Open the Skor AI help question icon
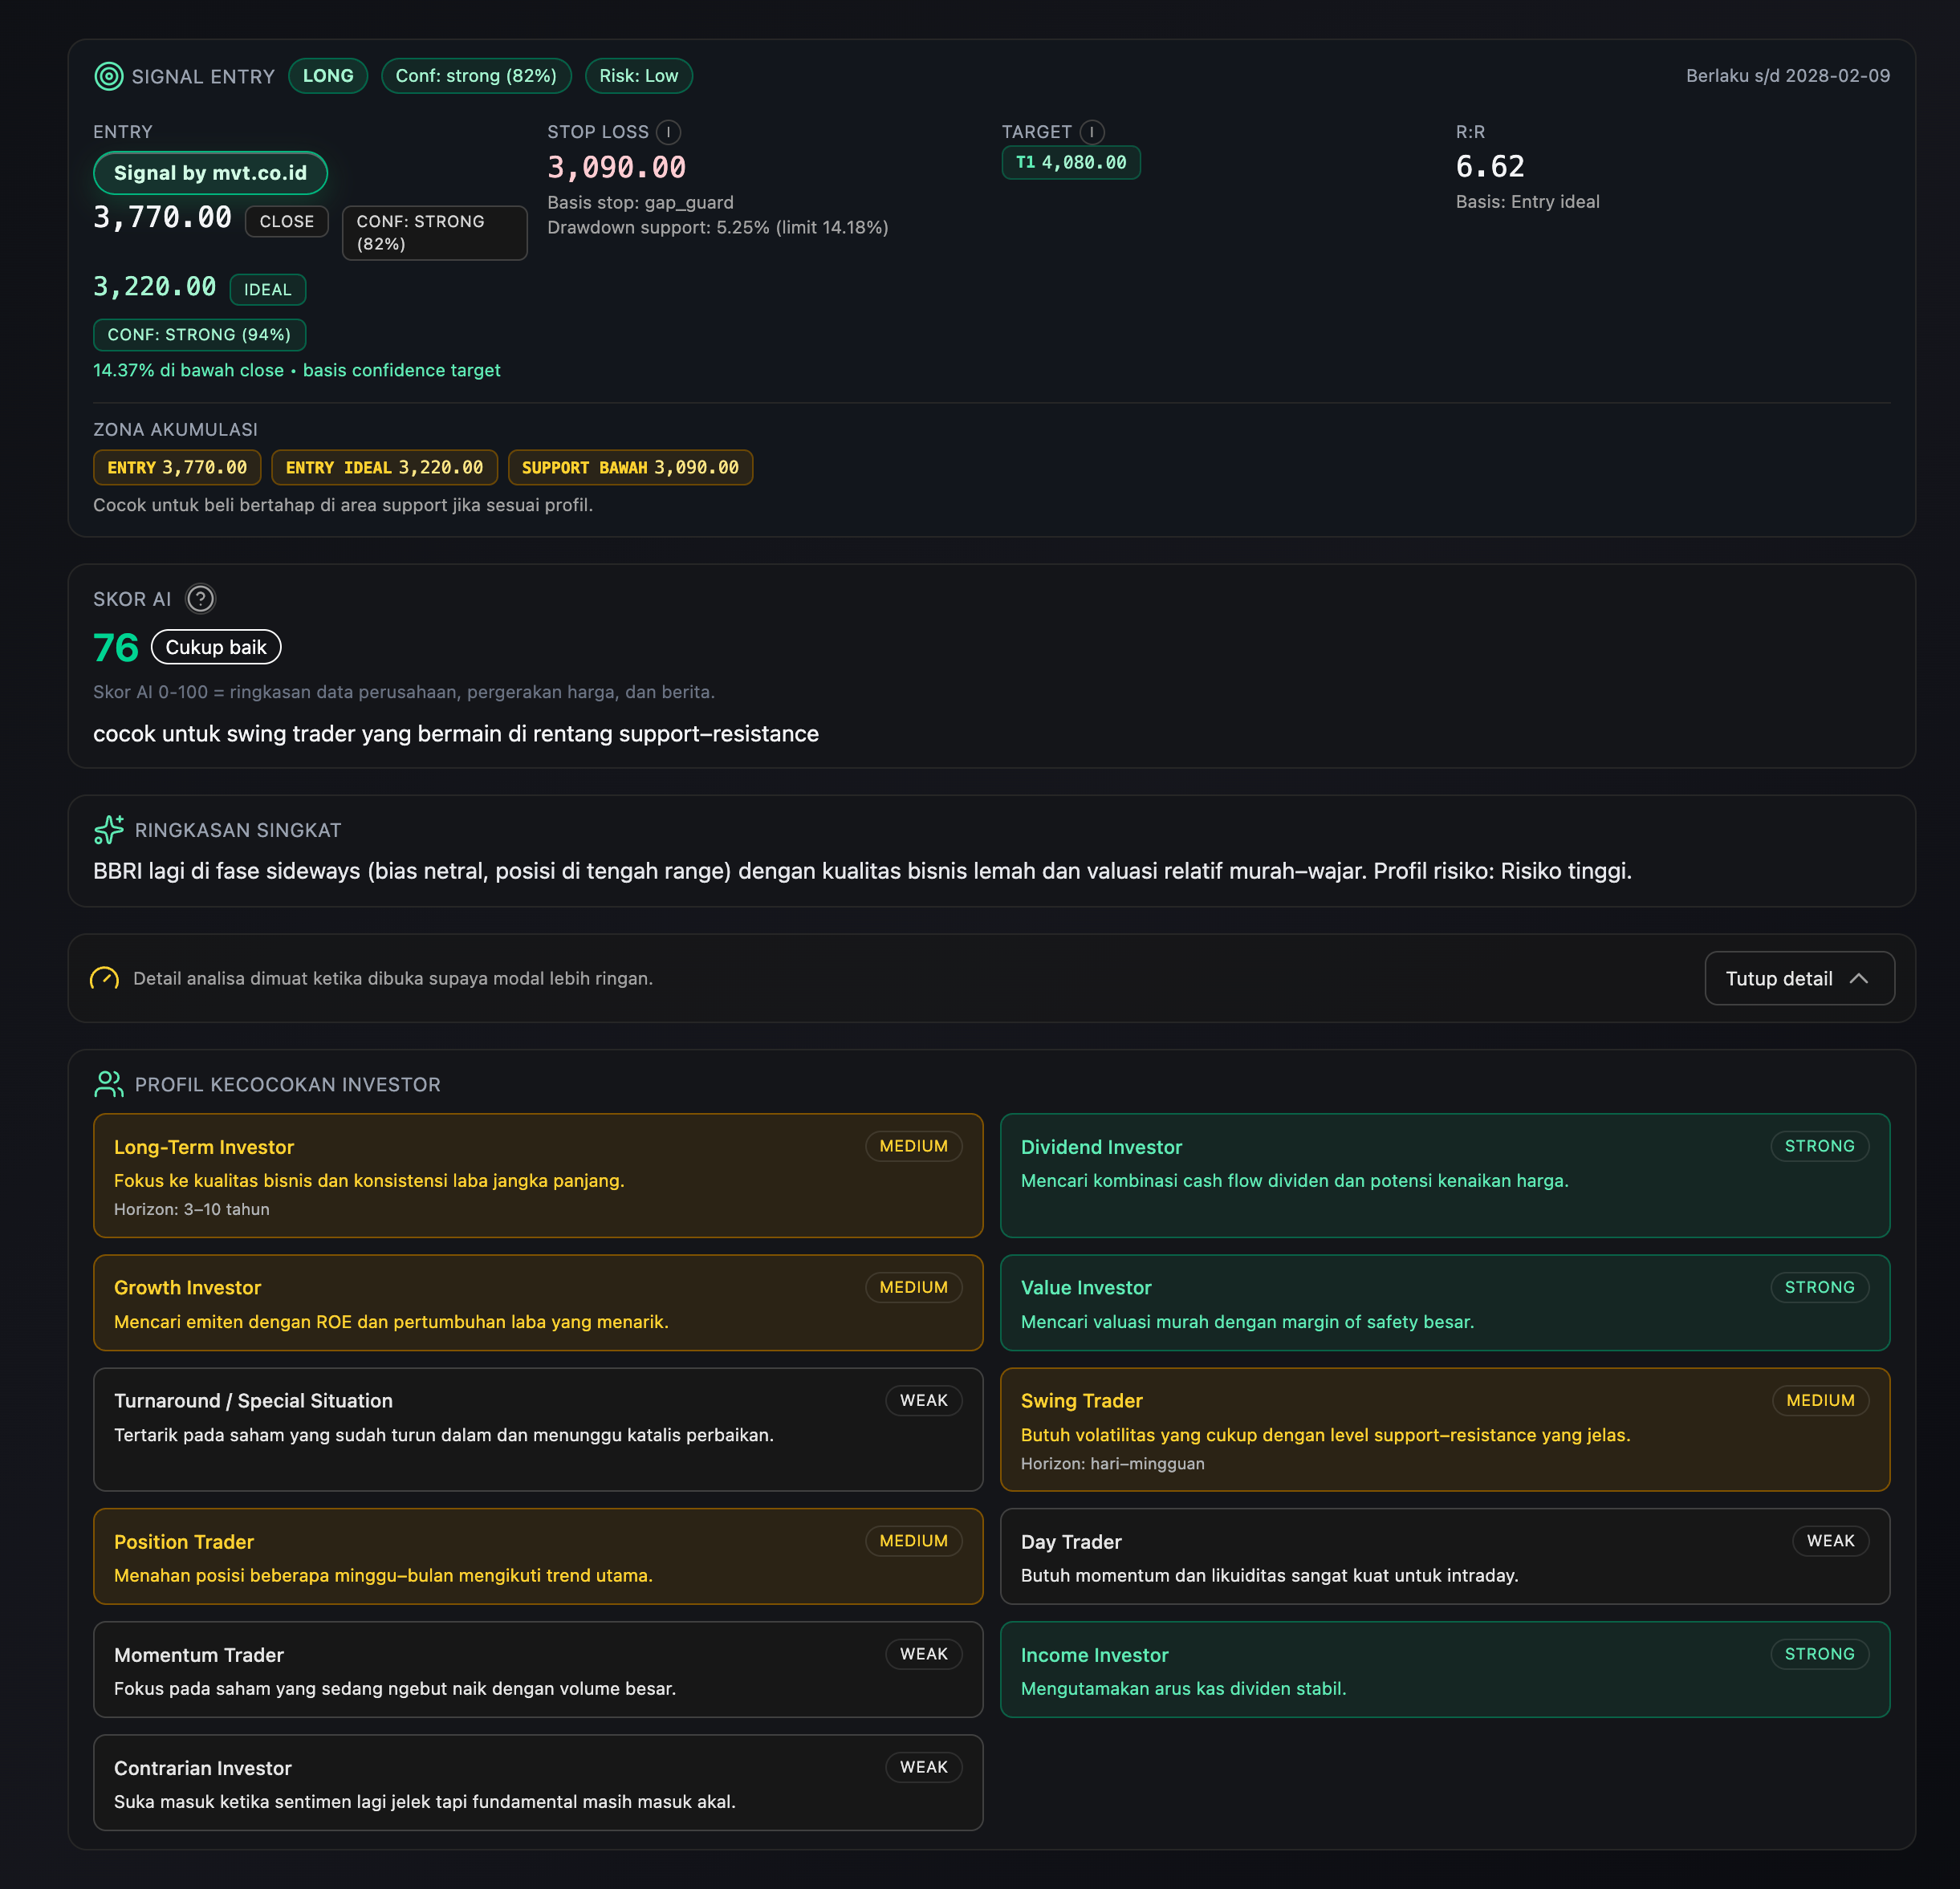Image resolution: width=1960 pixels, height=1889 pixels. click(201, 599)
